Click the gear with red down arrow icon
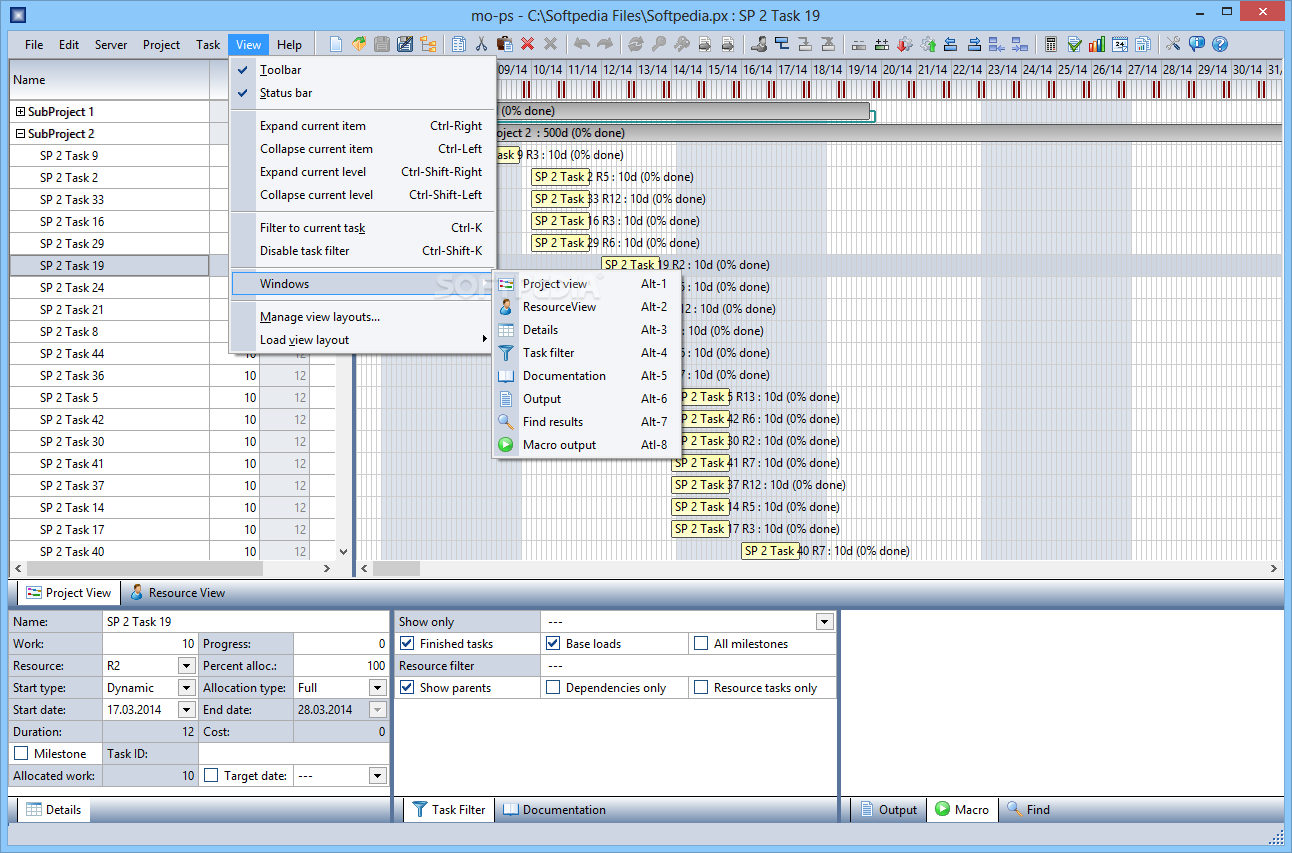The image size is (1292, 853). pos(905,44)
